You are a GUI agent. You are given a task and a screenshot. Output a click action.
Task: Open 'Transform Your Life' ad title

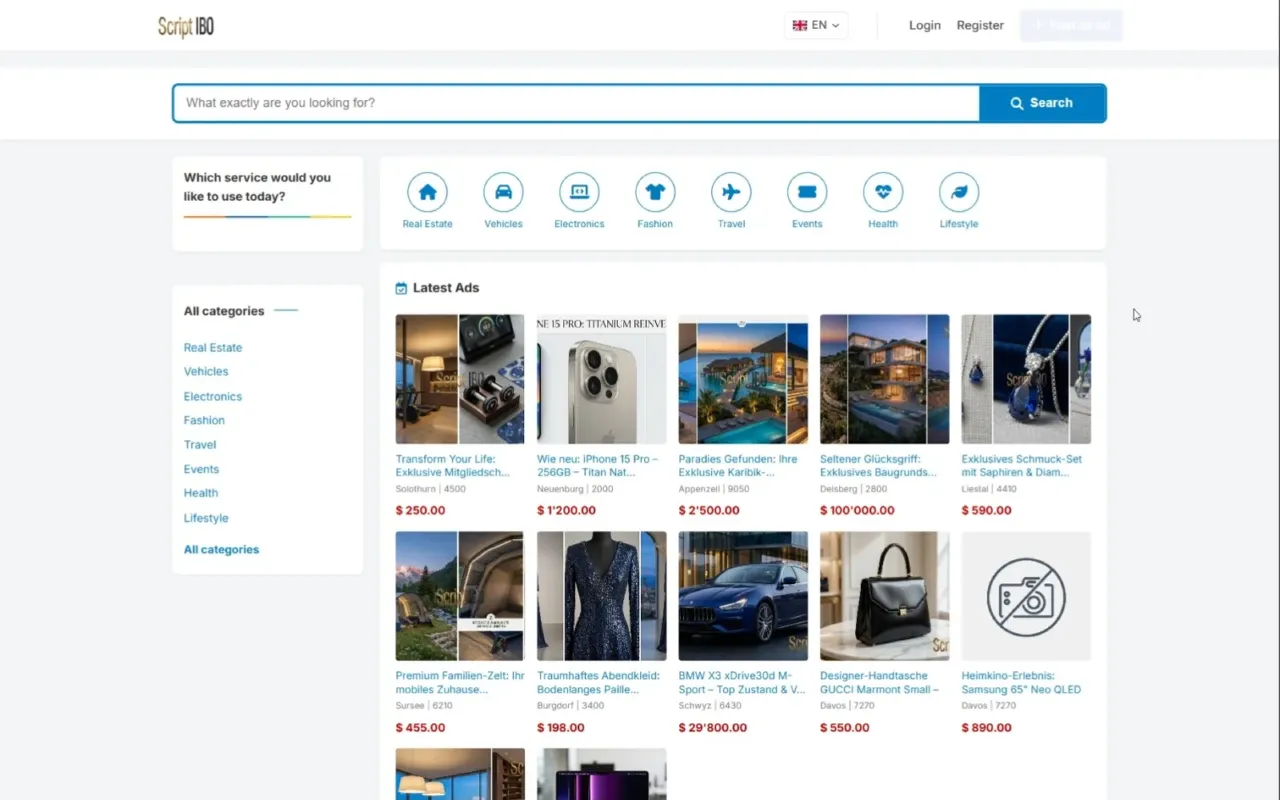point(453,466)
